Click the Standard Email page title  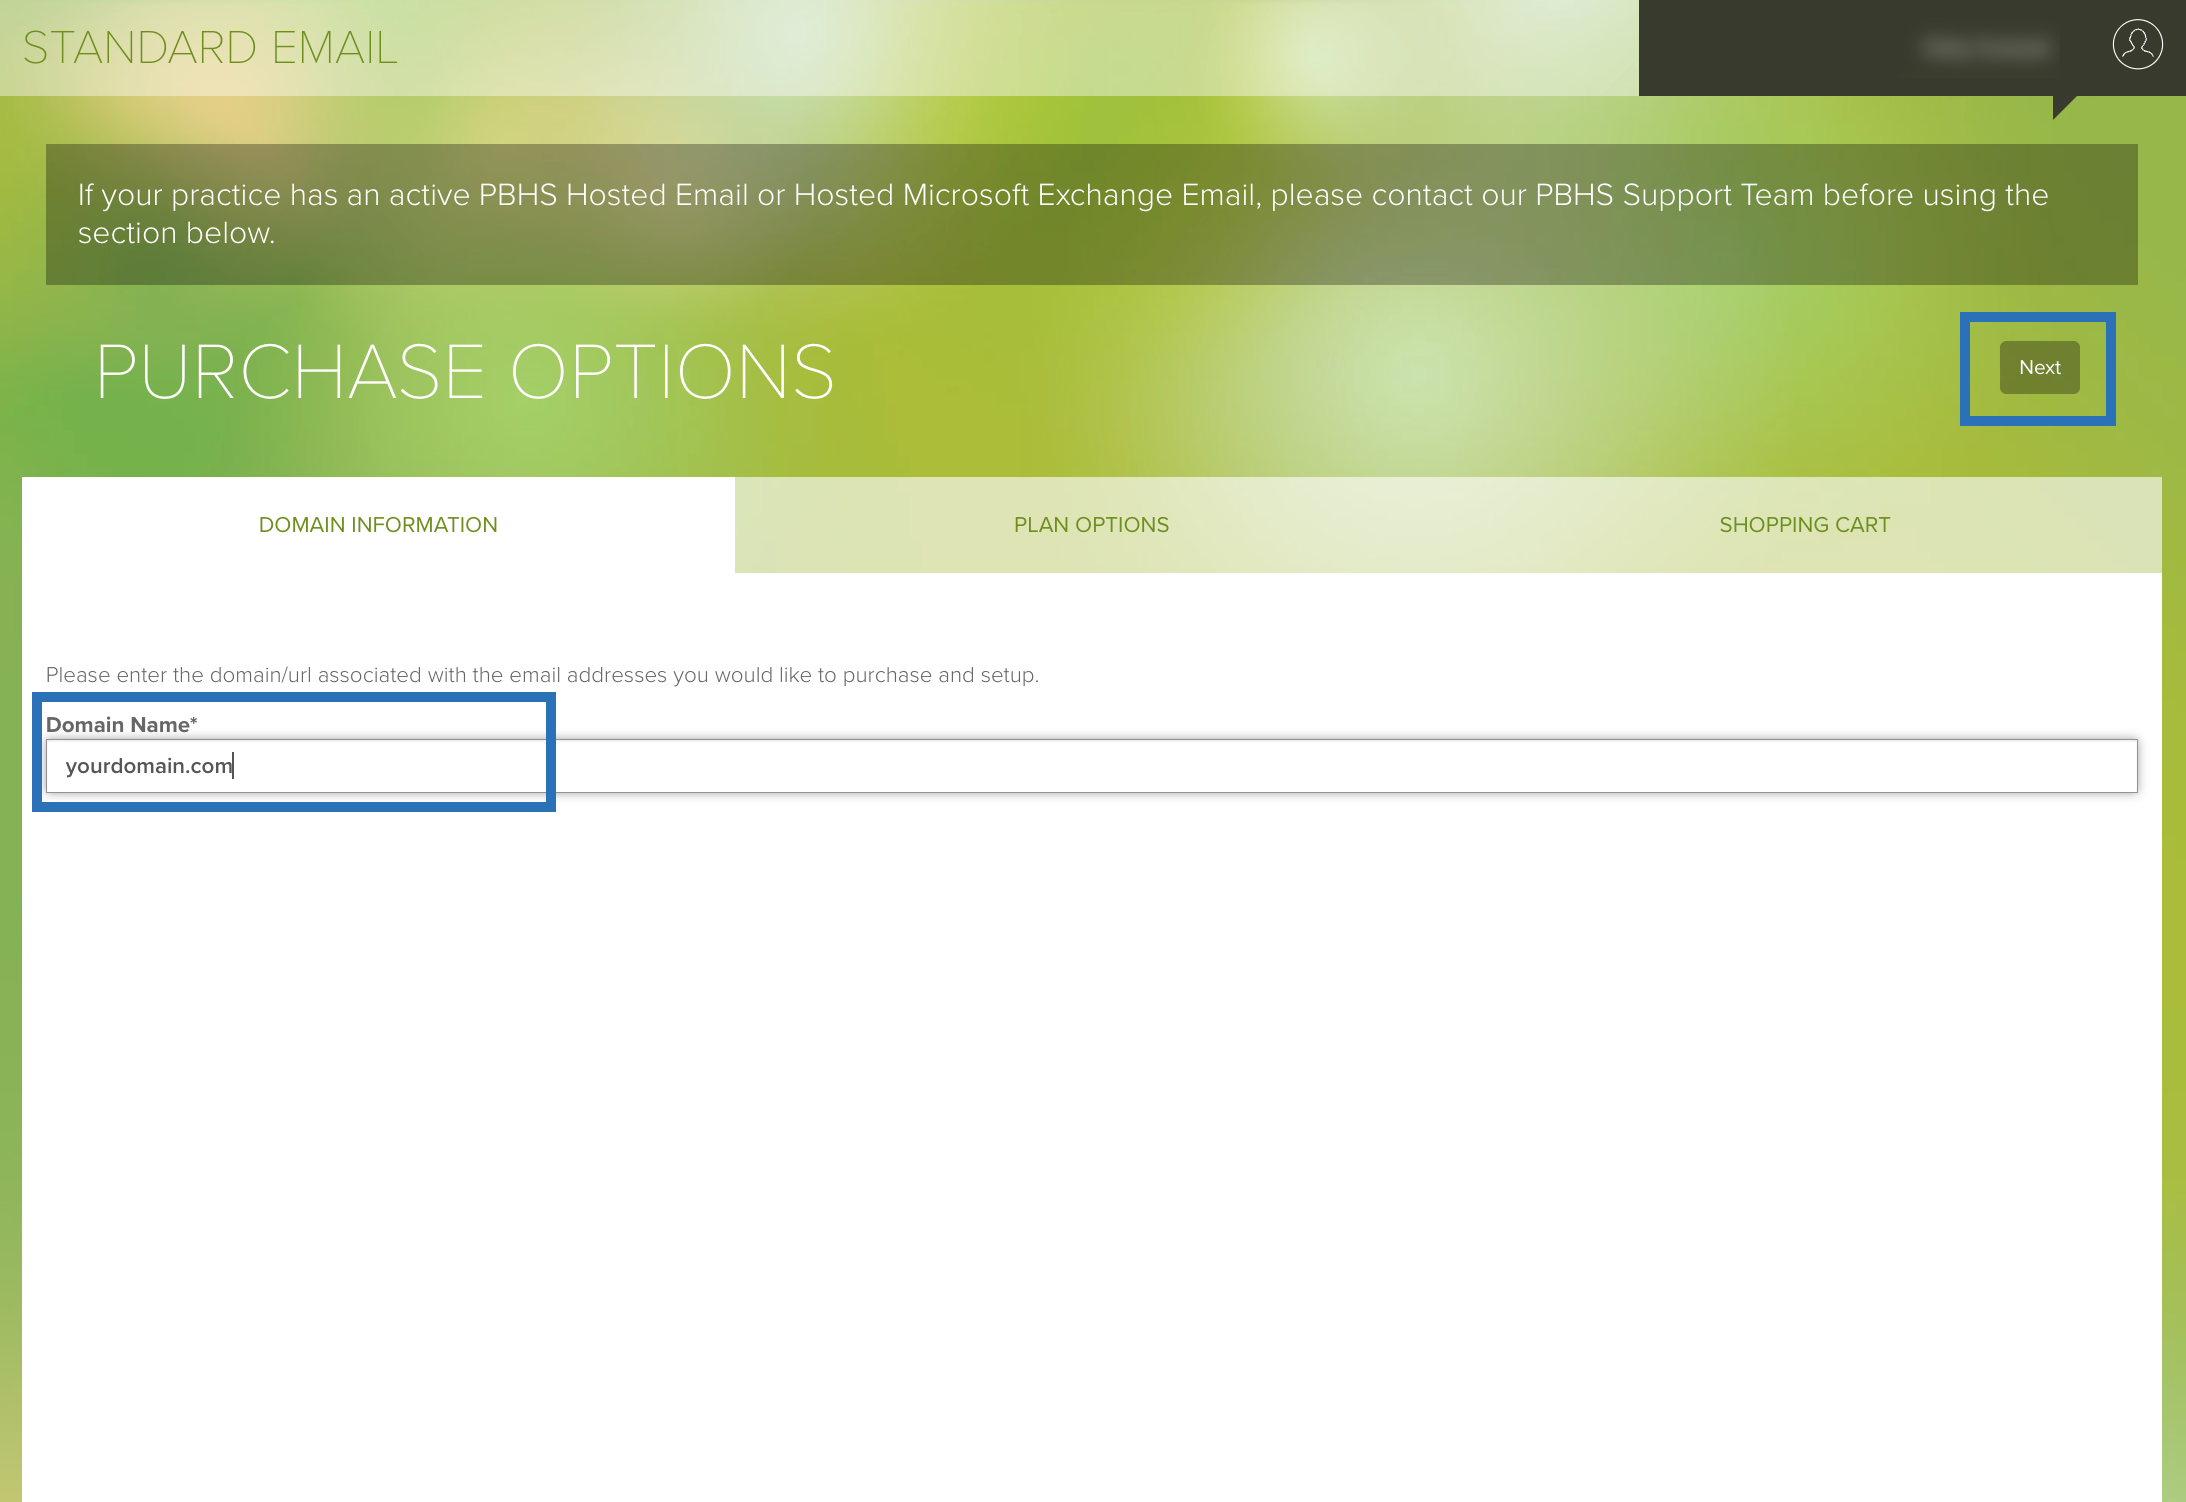[210, 48]
